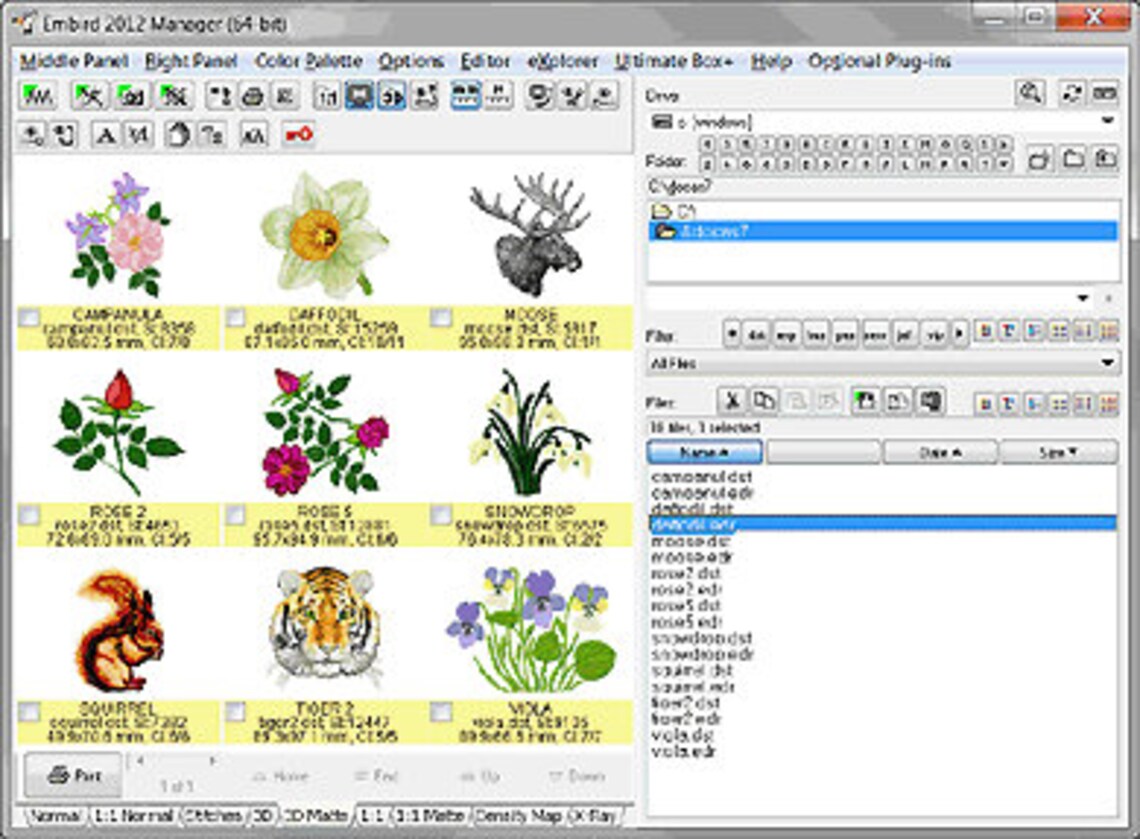Click the red key password protection icon
The image size is (1140, 839).
300,134
